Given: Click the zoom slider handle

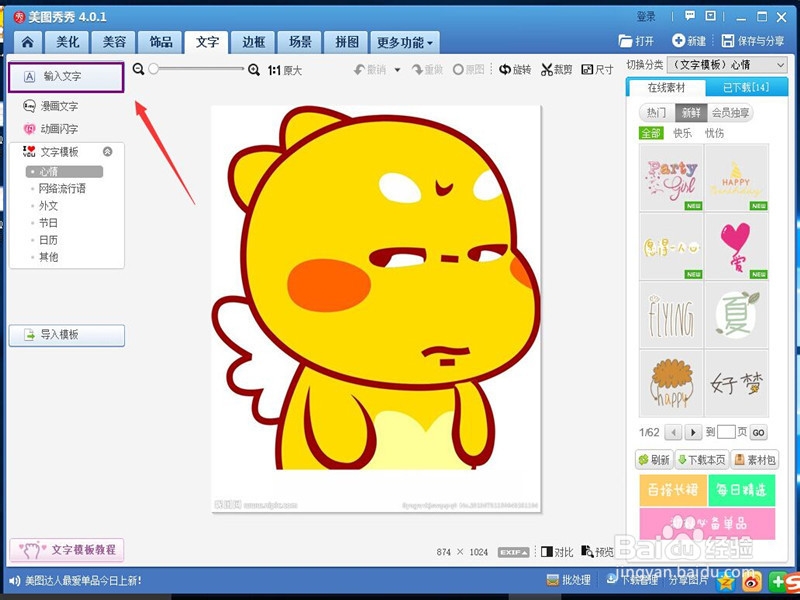Looking at the screenshot, I should (x=153, y=69).
